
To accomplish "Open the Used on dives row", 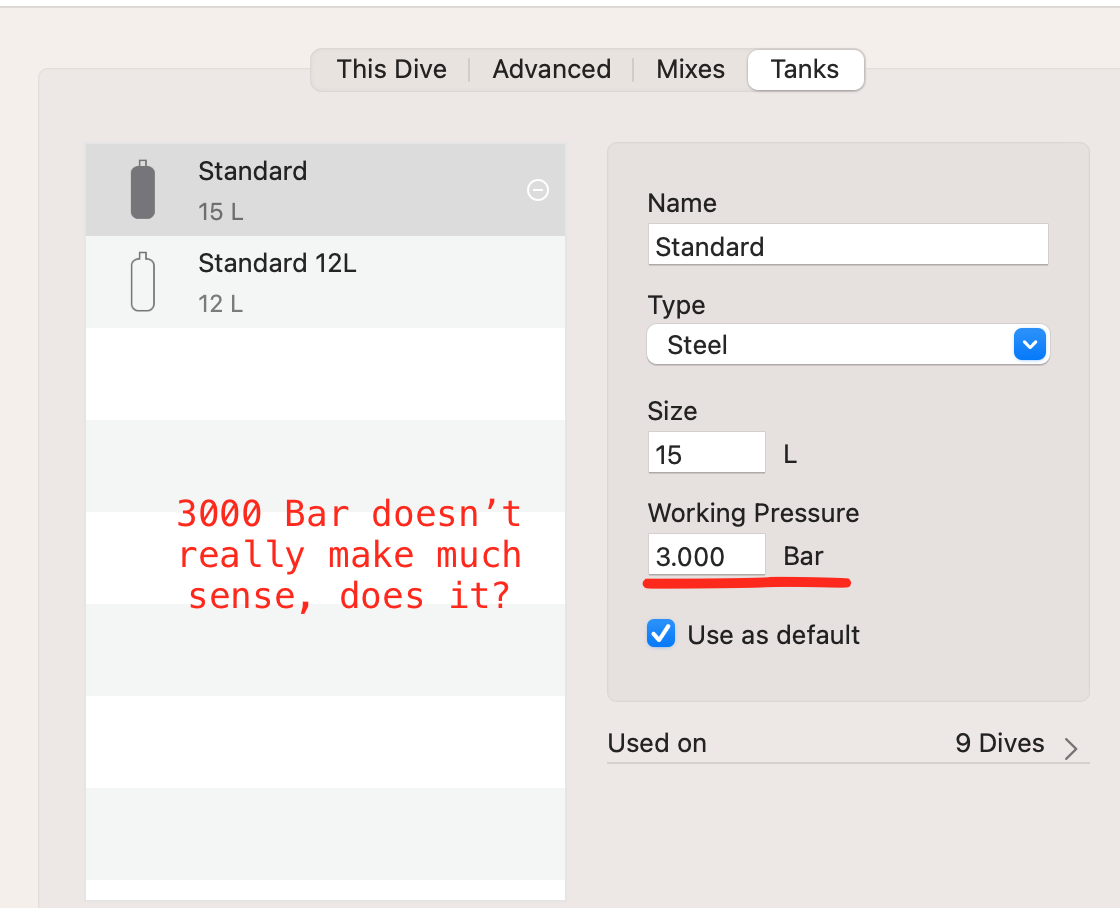I will (847, 744).
